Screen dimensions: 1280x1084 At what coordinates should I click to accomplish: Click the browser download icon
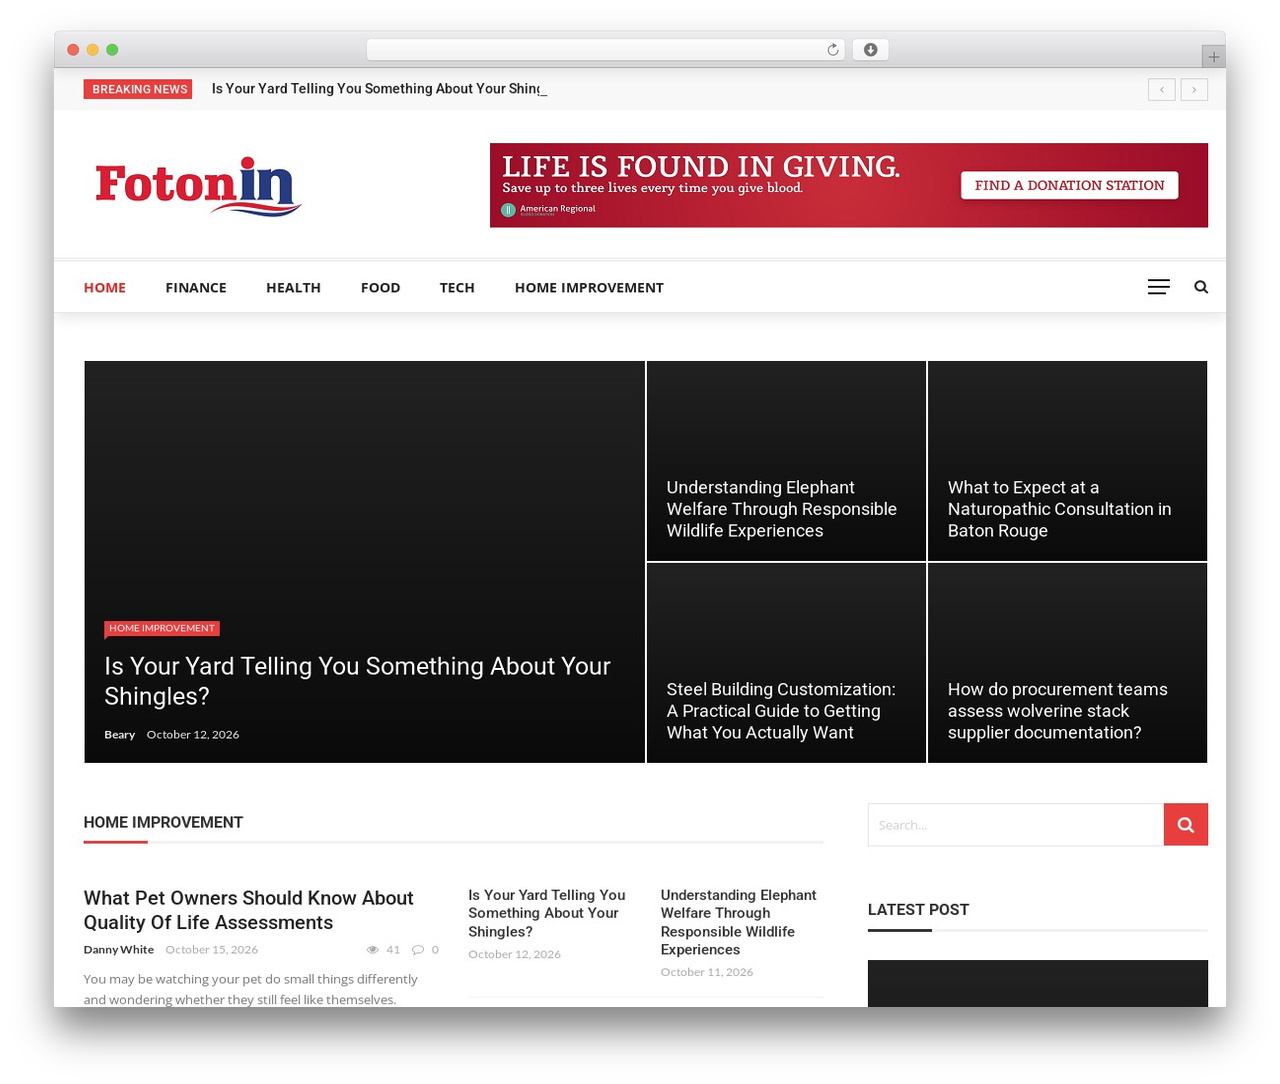[x=870, y=50]
